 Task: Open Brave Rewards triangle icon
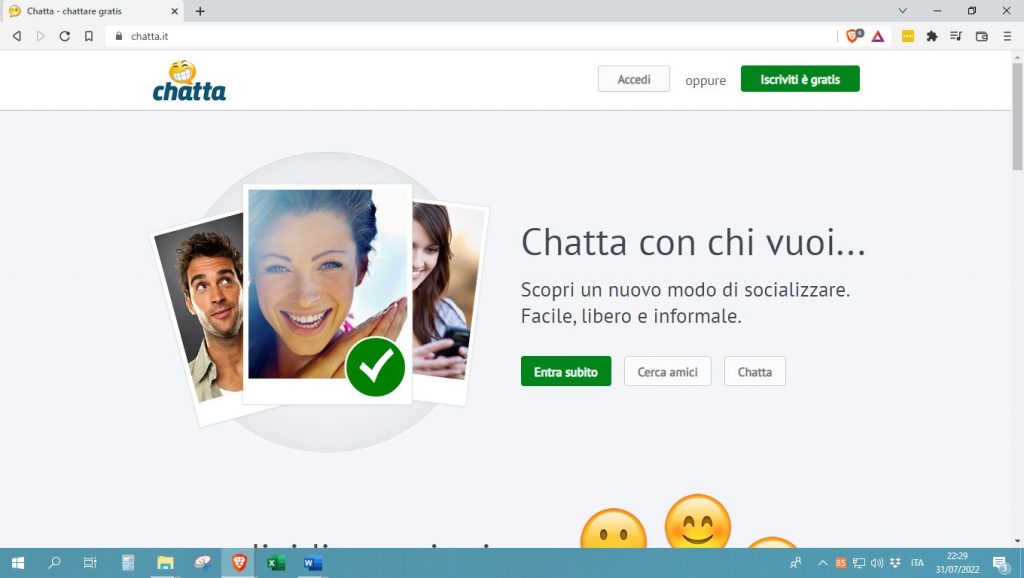(877, 36)
